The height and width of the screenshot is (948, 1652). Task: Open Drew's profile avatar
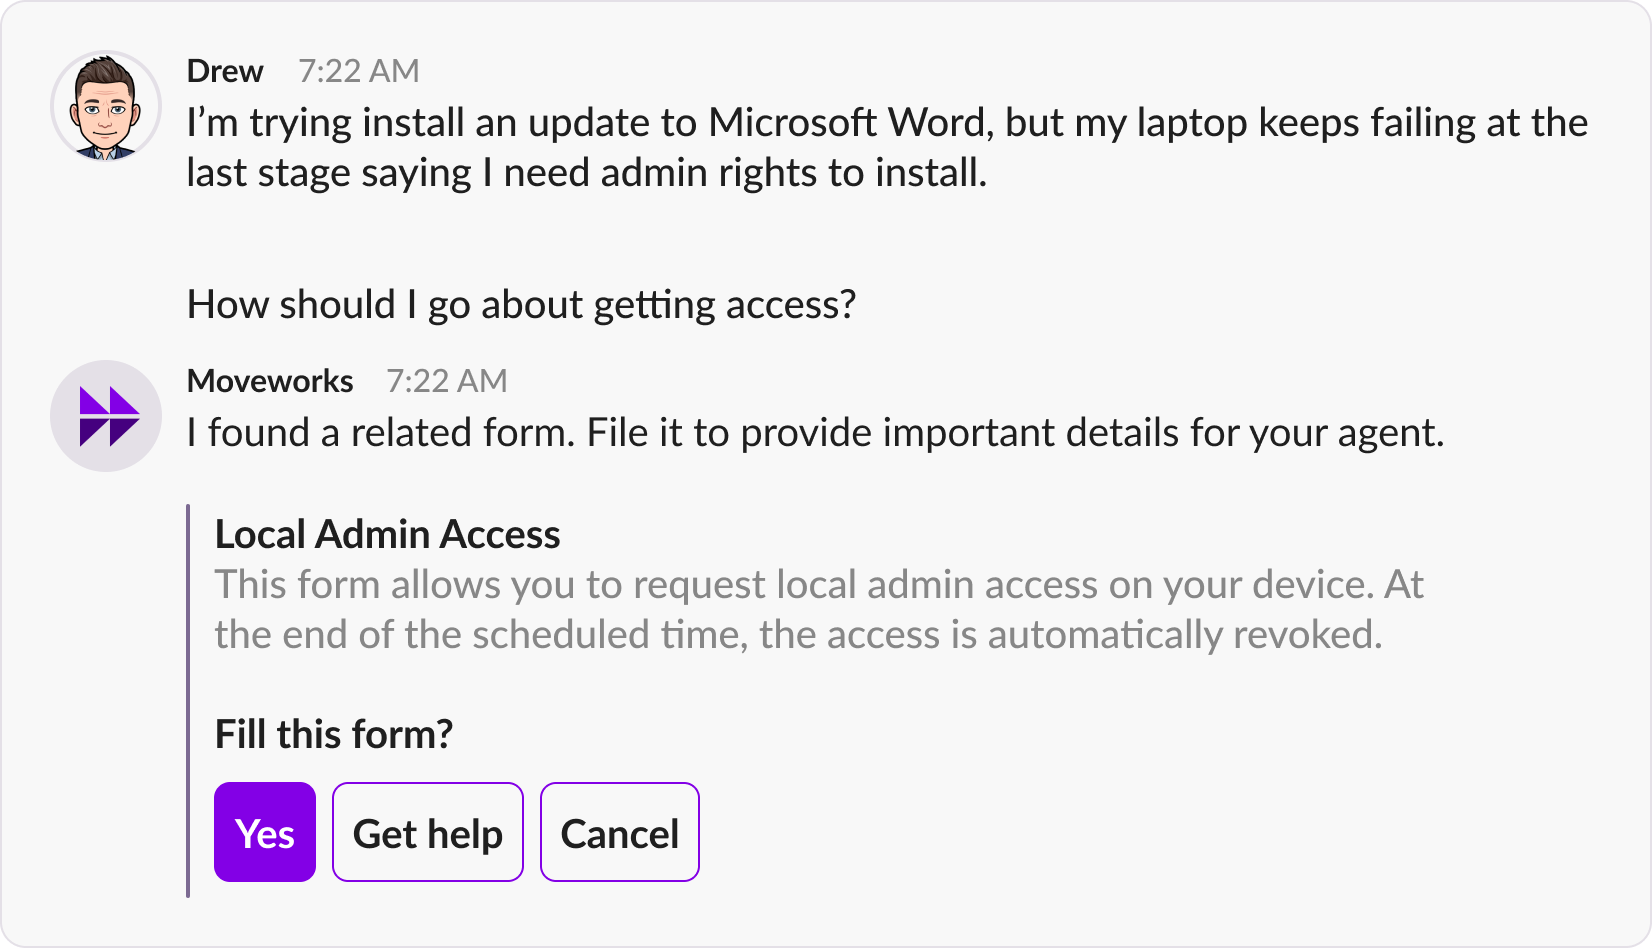tap(106, 106)
